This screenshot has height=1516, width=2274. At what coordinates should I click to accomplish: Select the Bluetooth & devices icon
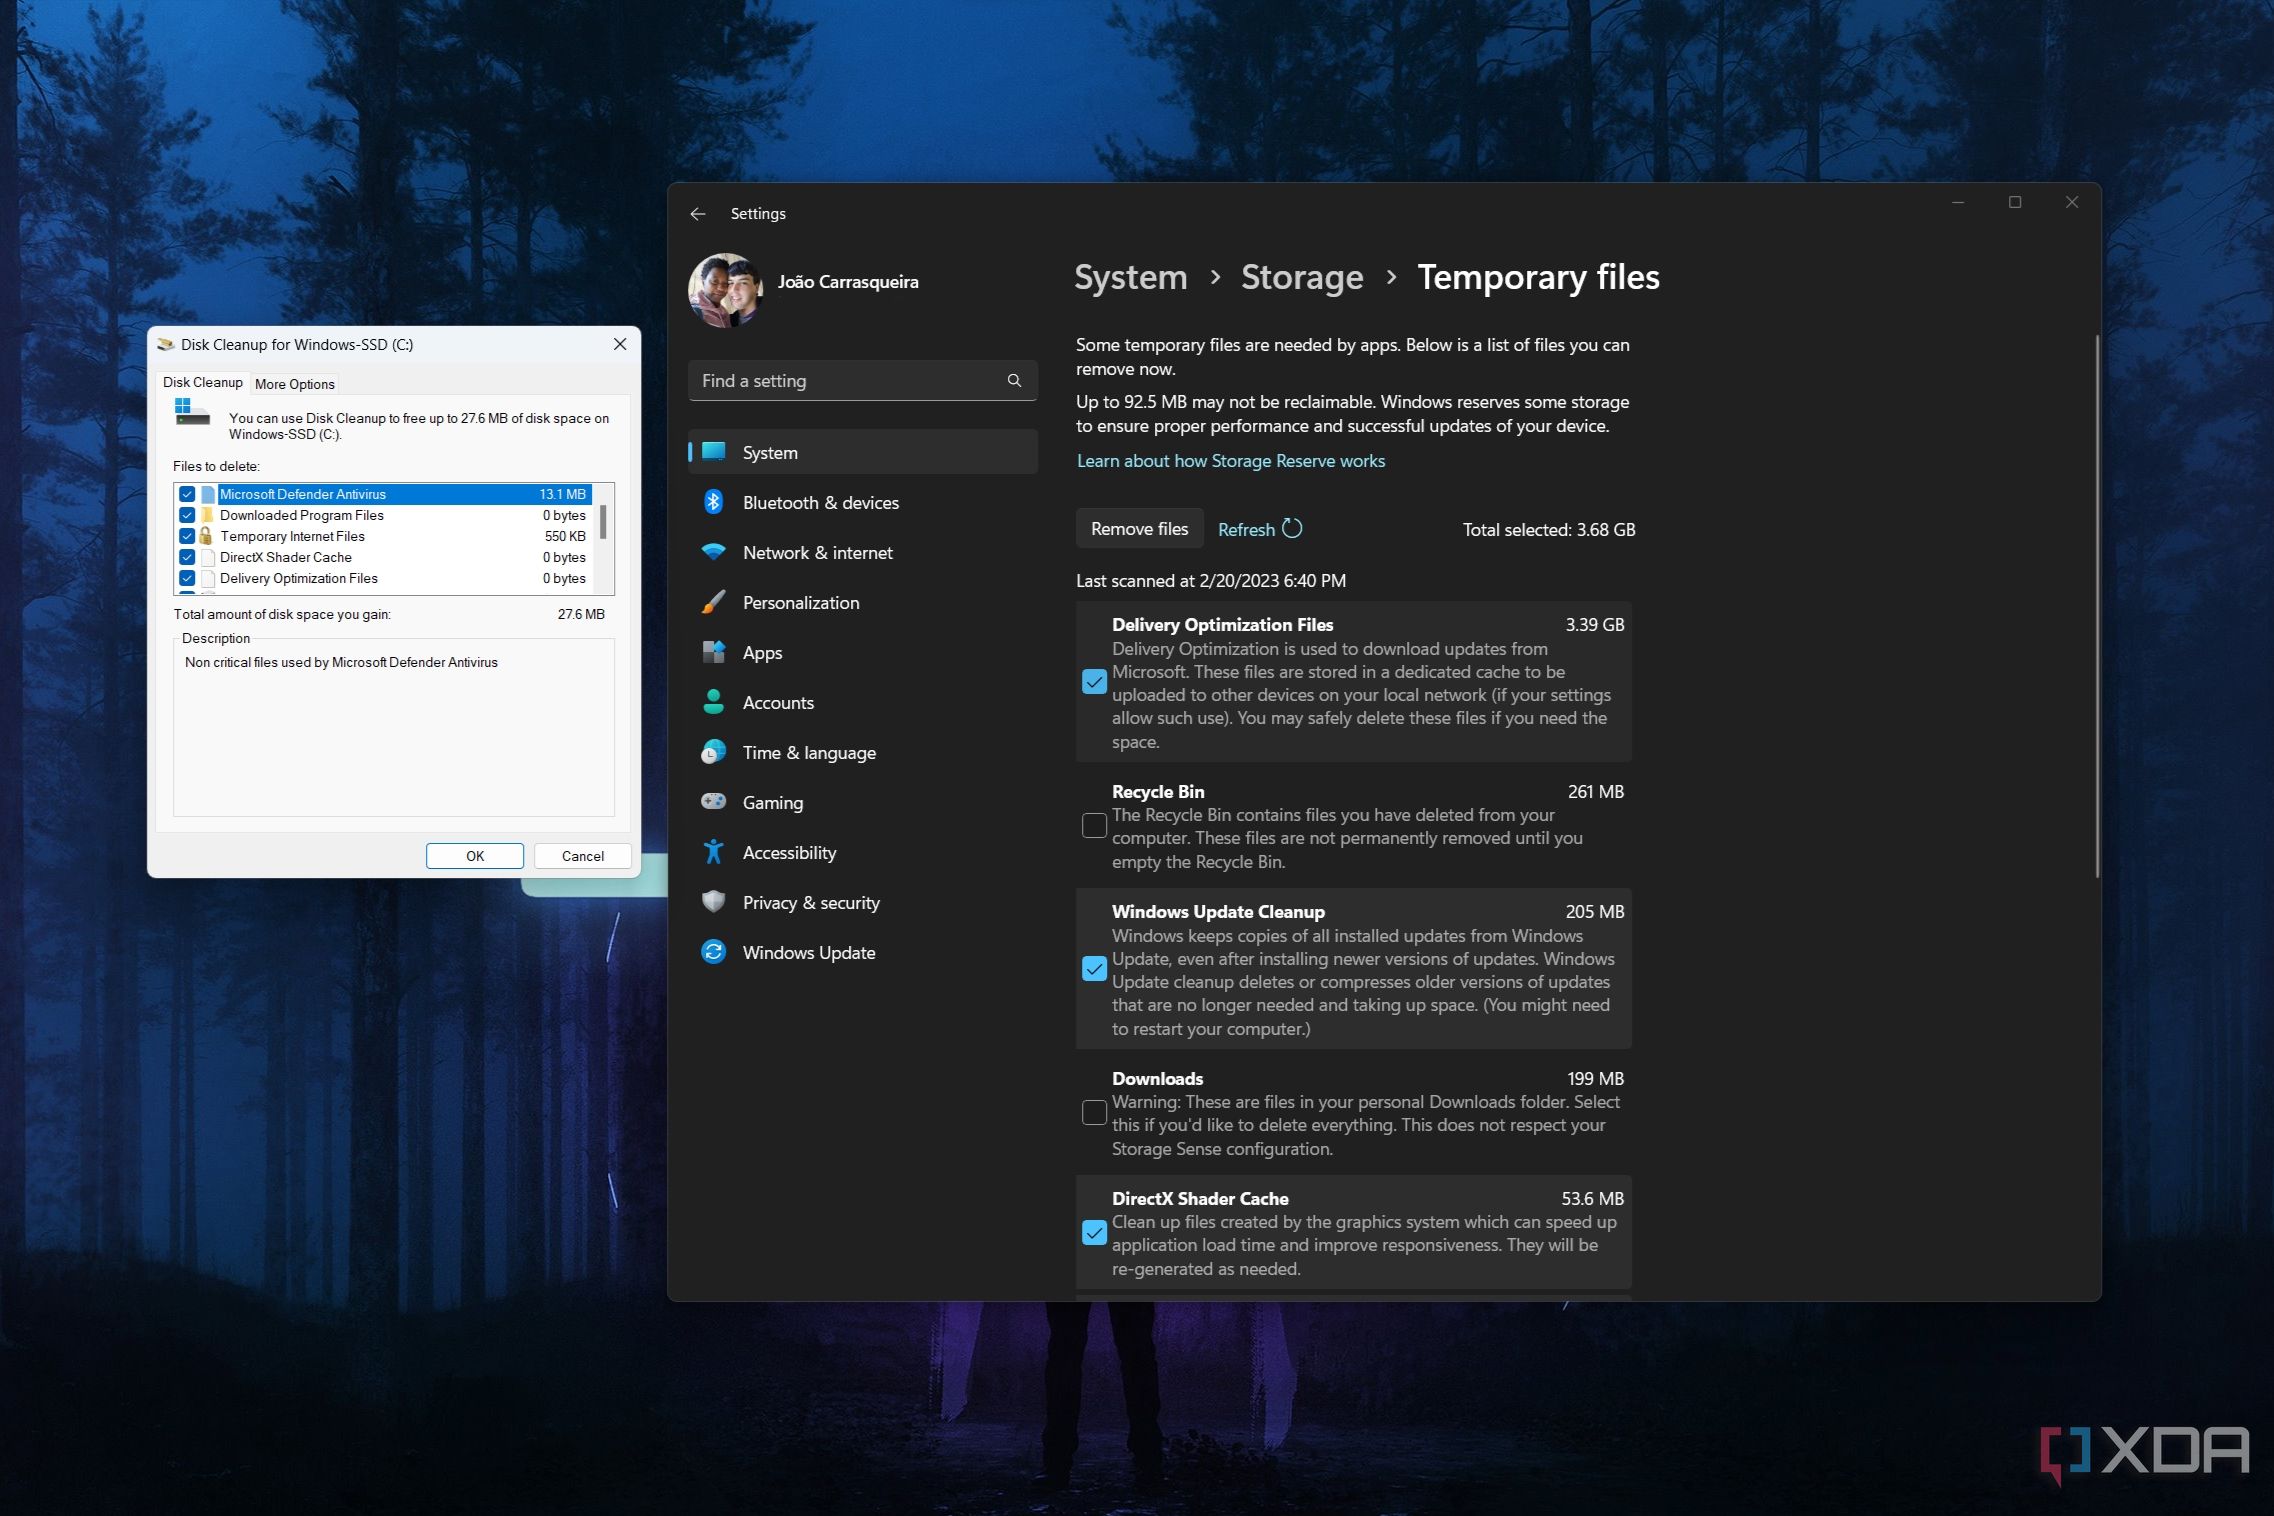714,503
